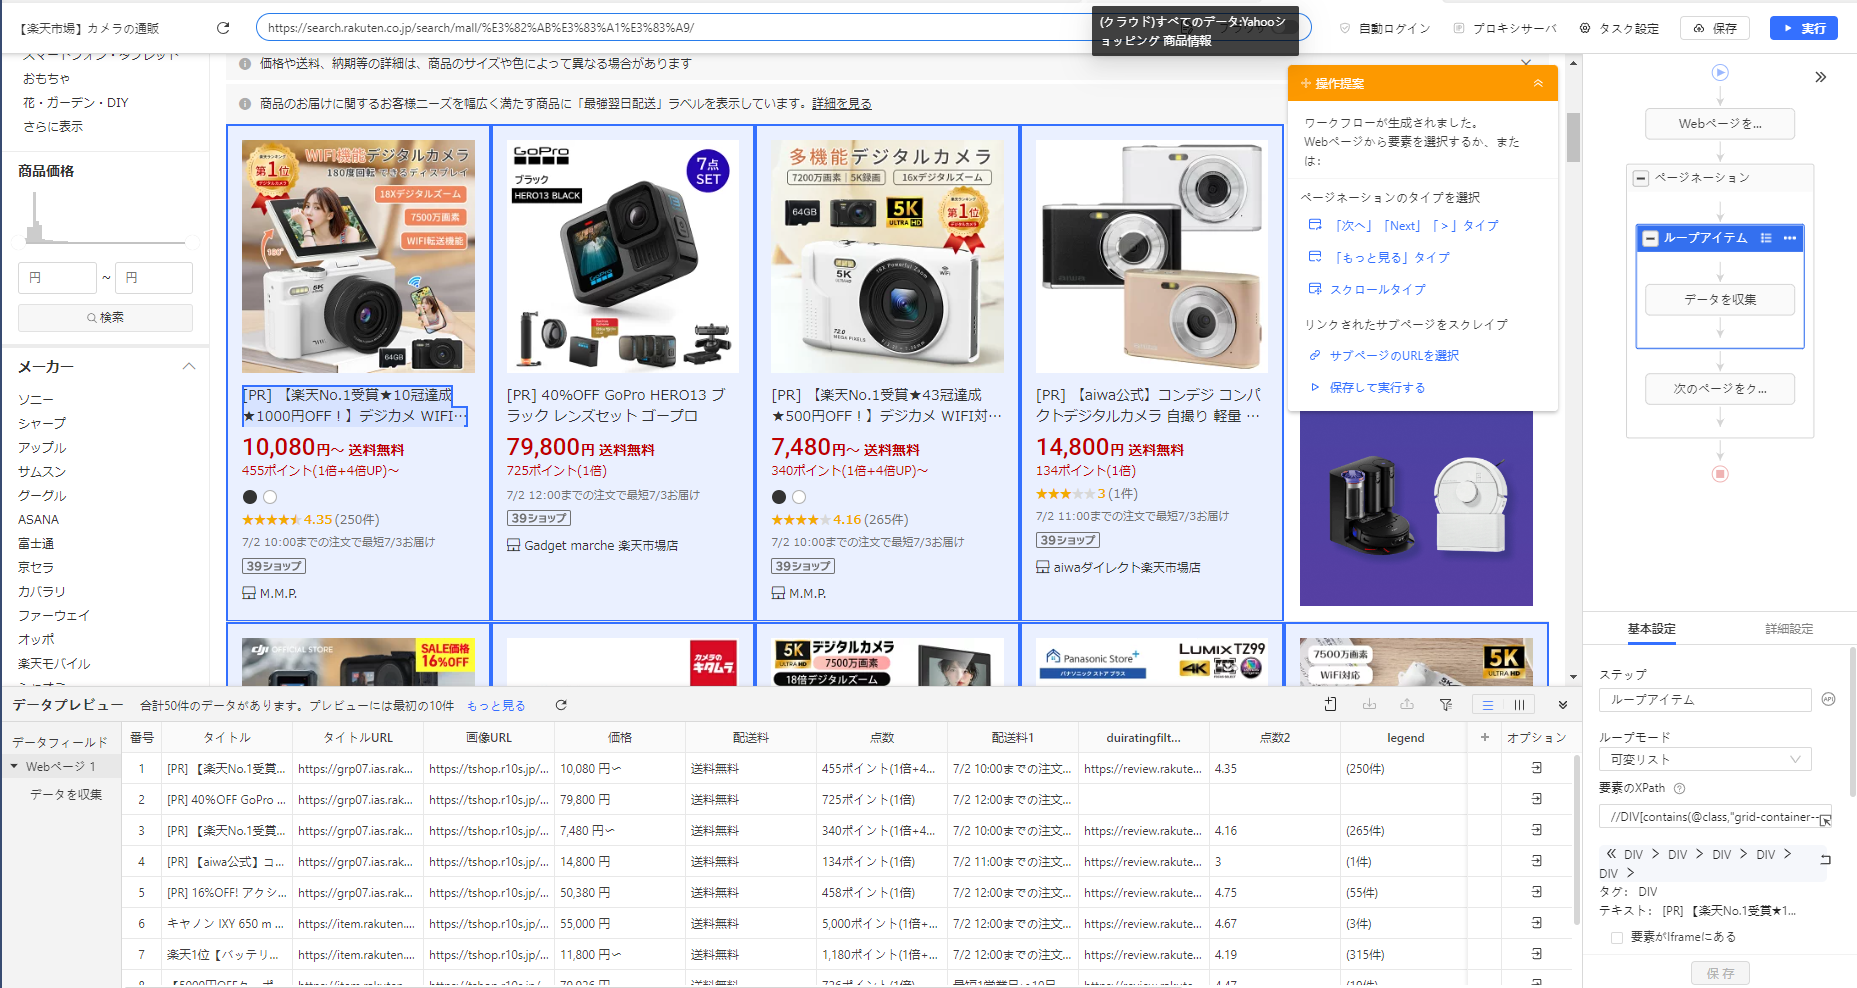This screenshot has width=1857, height=988.
Task: Click the shop icon next to Gadget marche 楽天市場店
Action: [514, 545]
